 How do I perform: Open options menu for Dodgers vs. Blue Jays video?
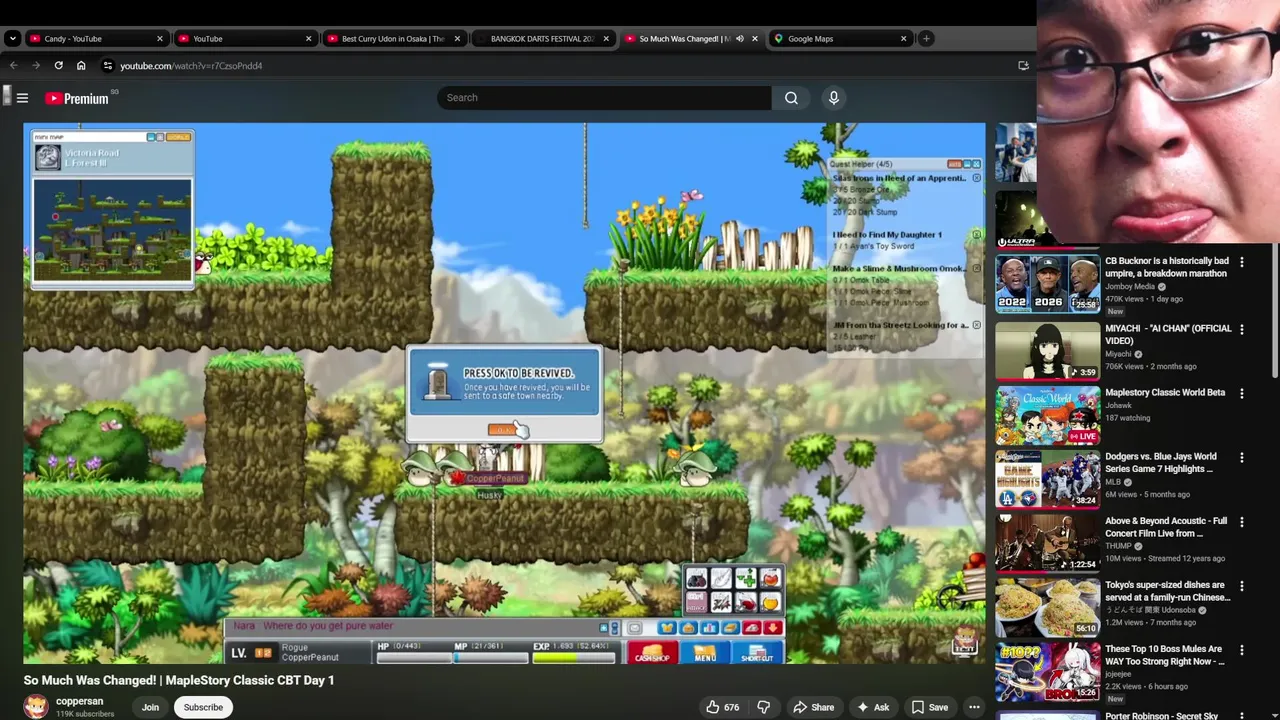click(x=1242, y=458)
